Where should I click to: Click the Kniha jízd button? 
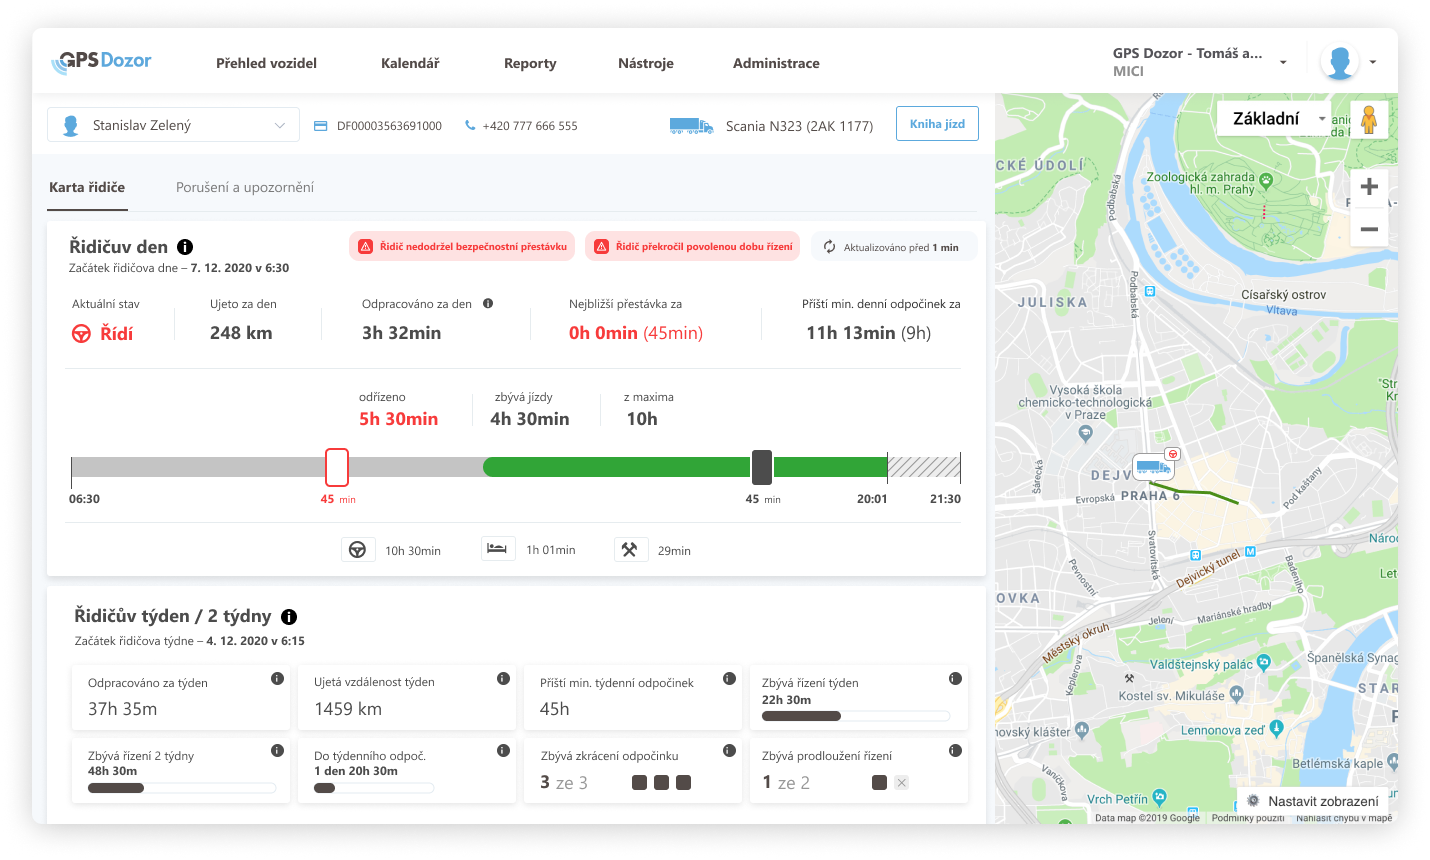click(937, 124)
